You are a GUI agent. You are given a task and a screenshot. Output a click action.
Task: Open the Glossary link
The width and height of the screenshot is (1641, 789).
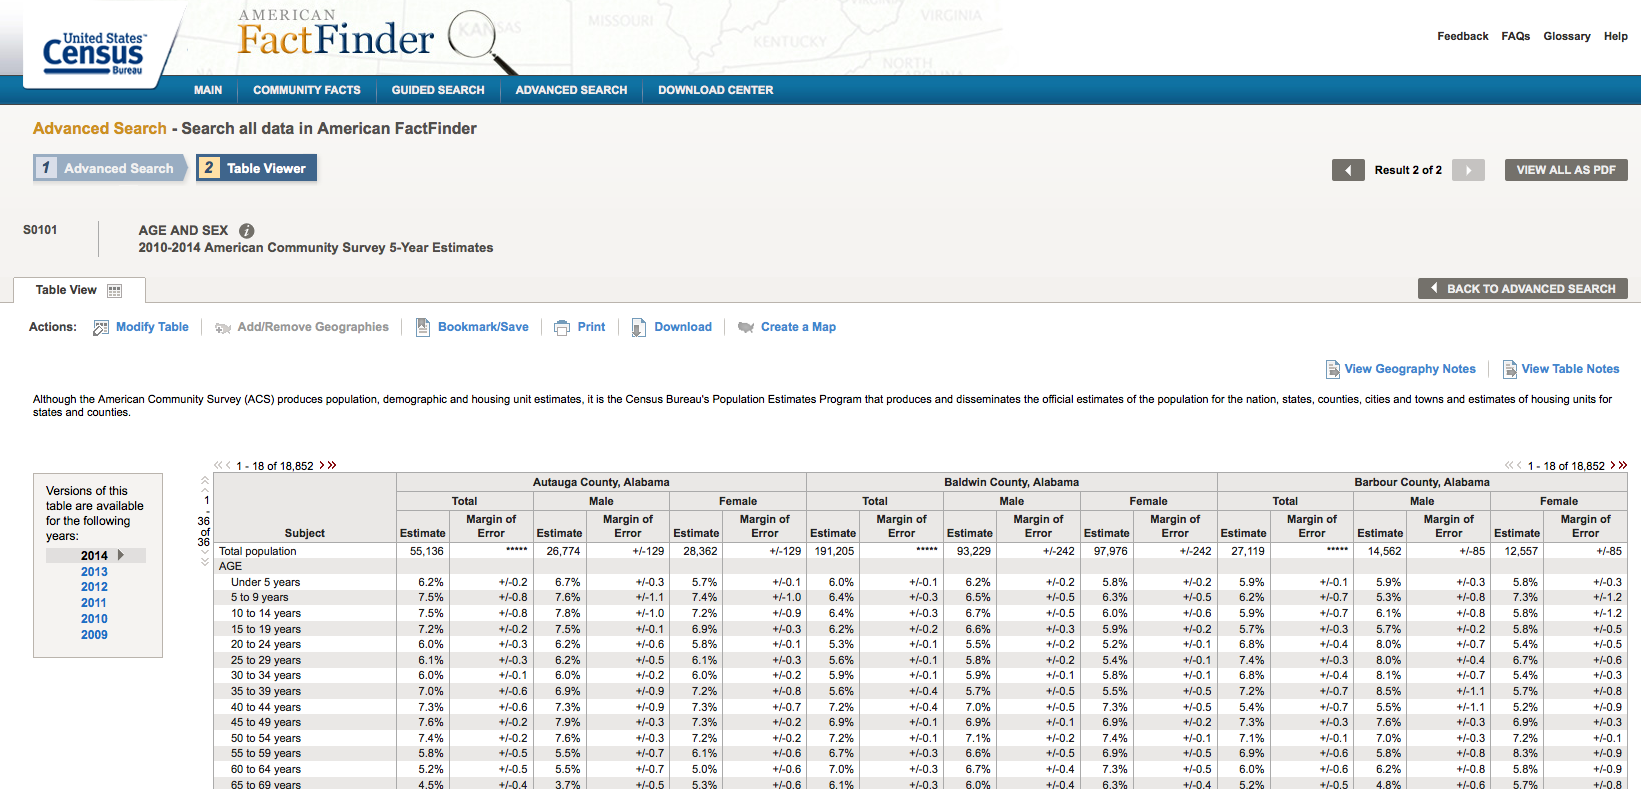(x=1567, y=36)
